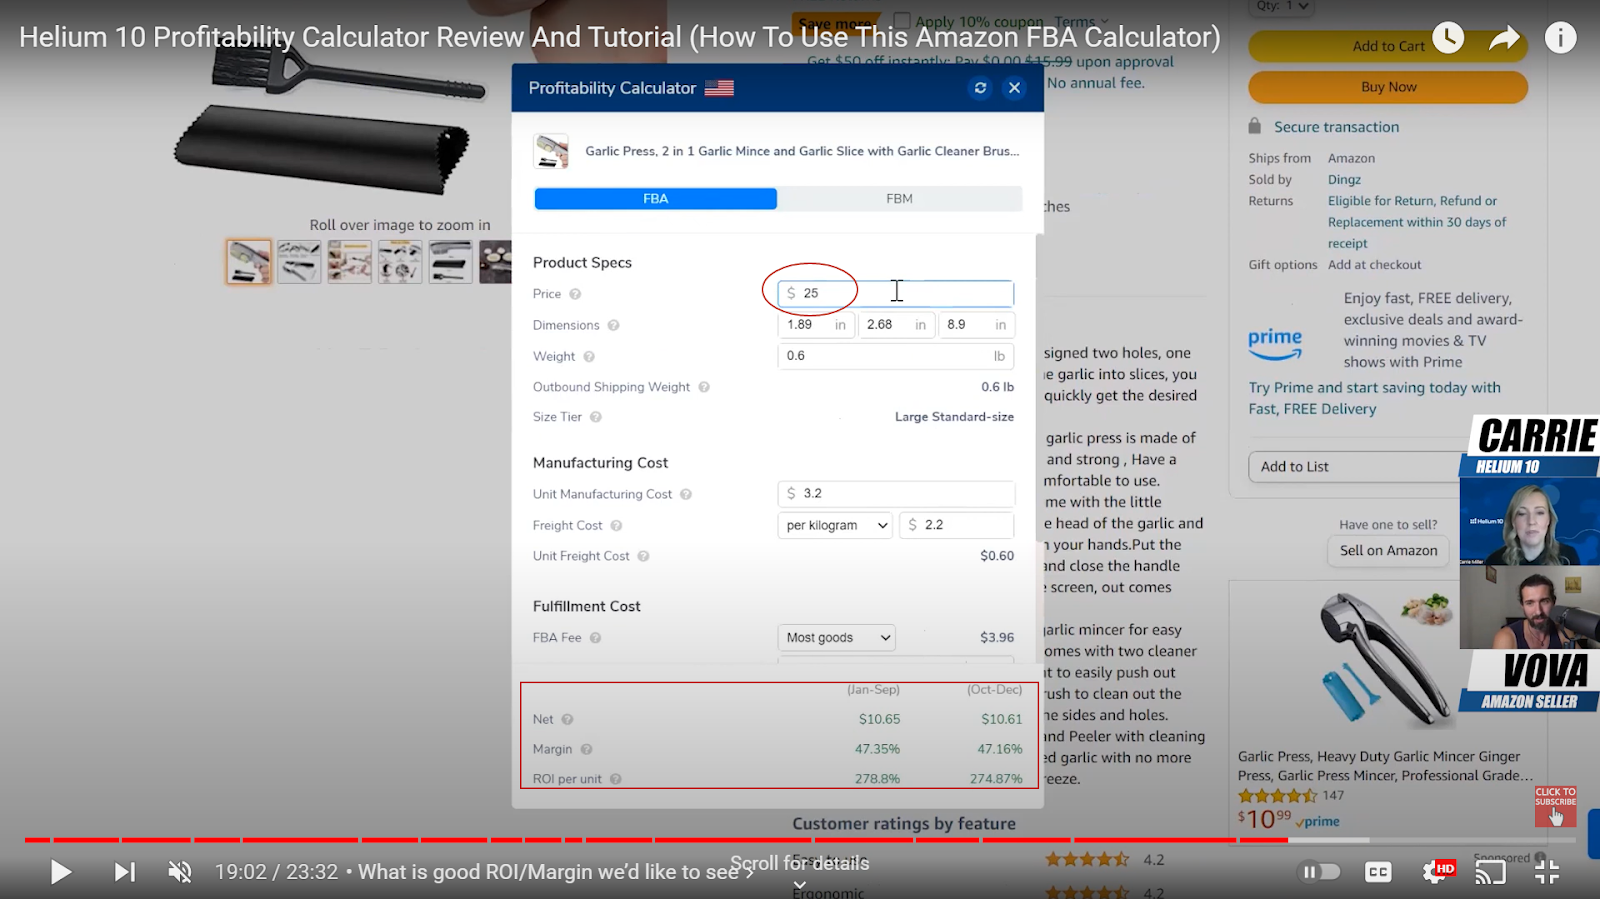Click the 1.89 dimension input
The image size is (1600, 899).
(x=816, y=325)
